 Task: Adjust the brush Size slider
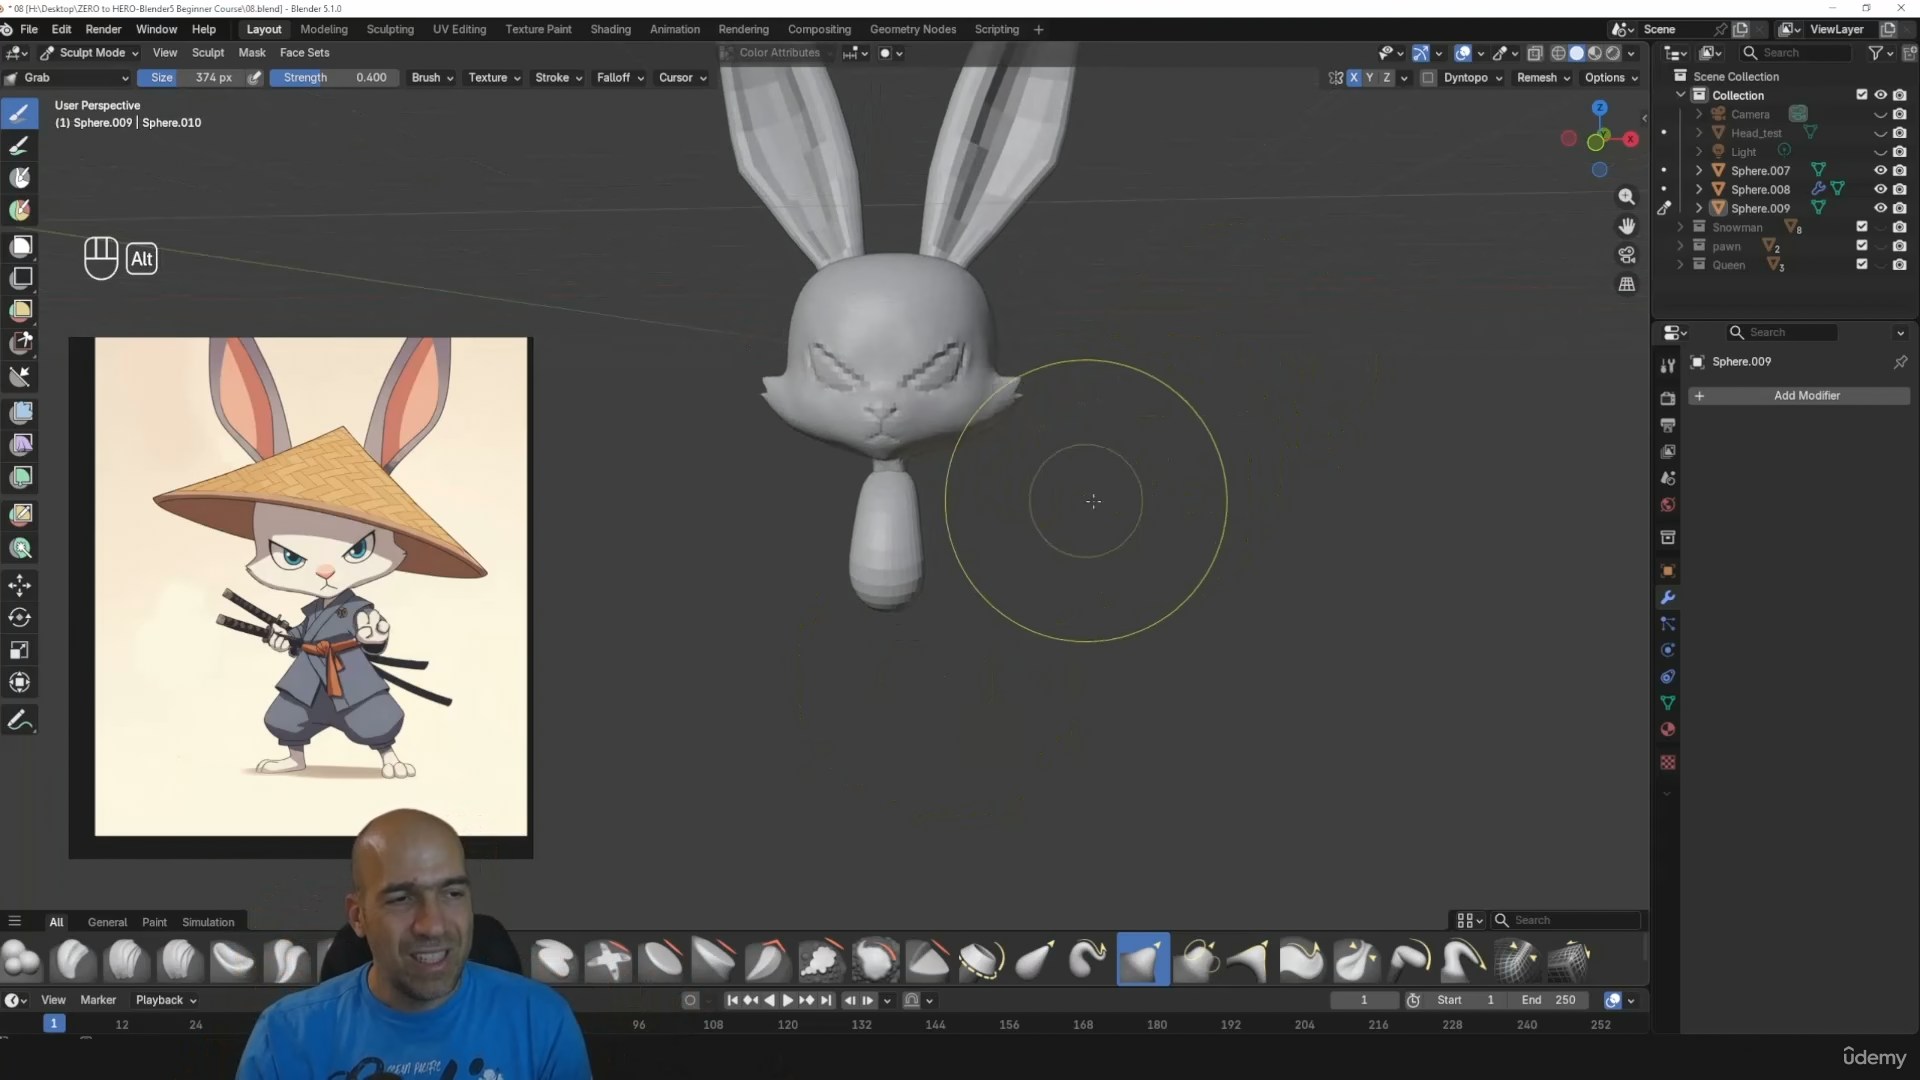[190, 78]
